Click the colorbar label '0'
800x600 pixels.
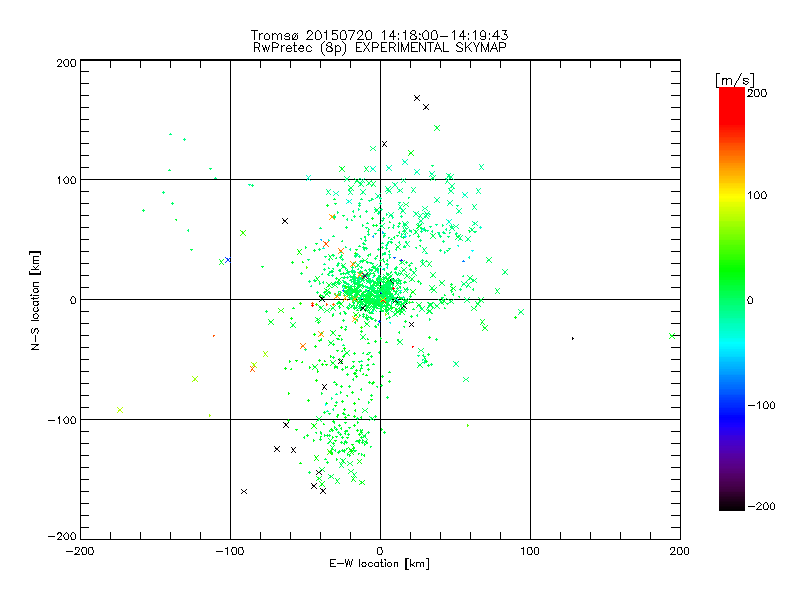tap(750, 300)
